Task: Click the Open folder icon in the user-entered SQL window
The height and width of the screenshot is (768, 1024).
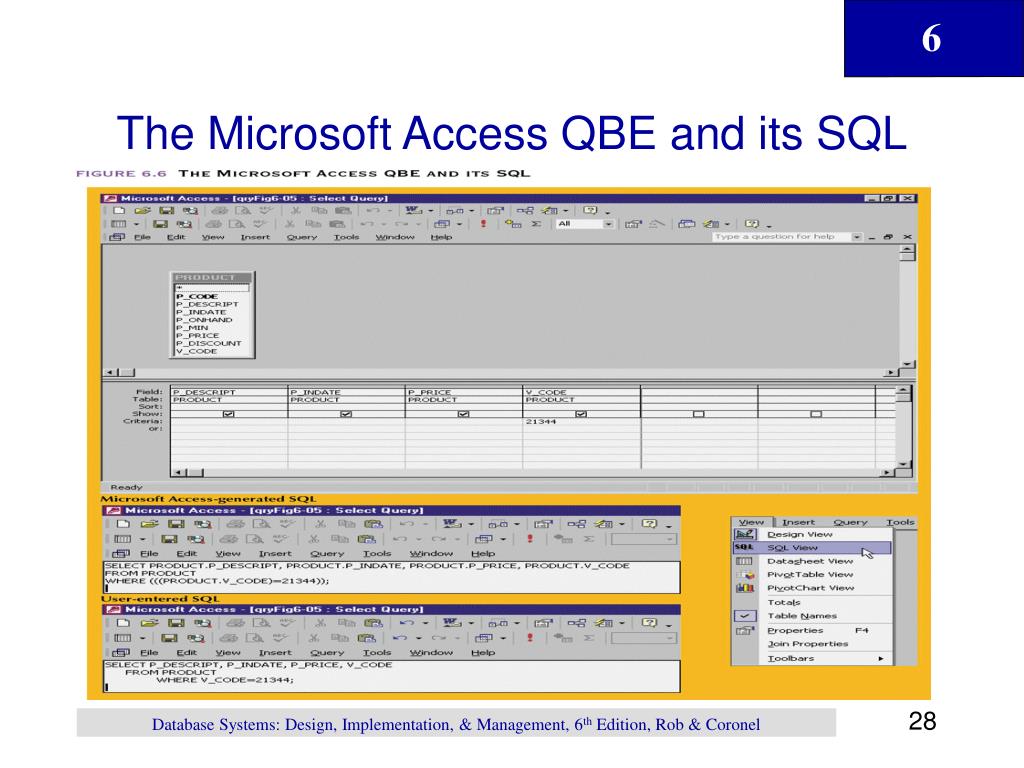Action: (x=150, y=623)
